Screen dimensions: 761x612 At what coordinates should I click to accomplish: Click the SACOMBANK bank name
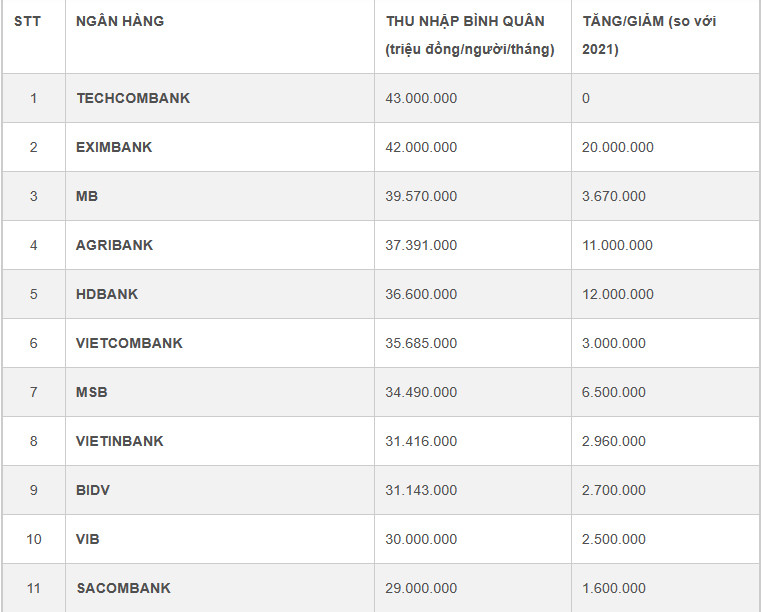coord(123,588)
